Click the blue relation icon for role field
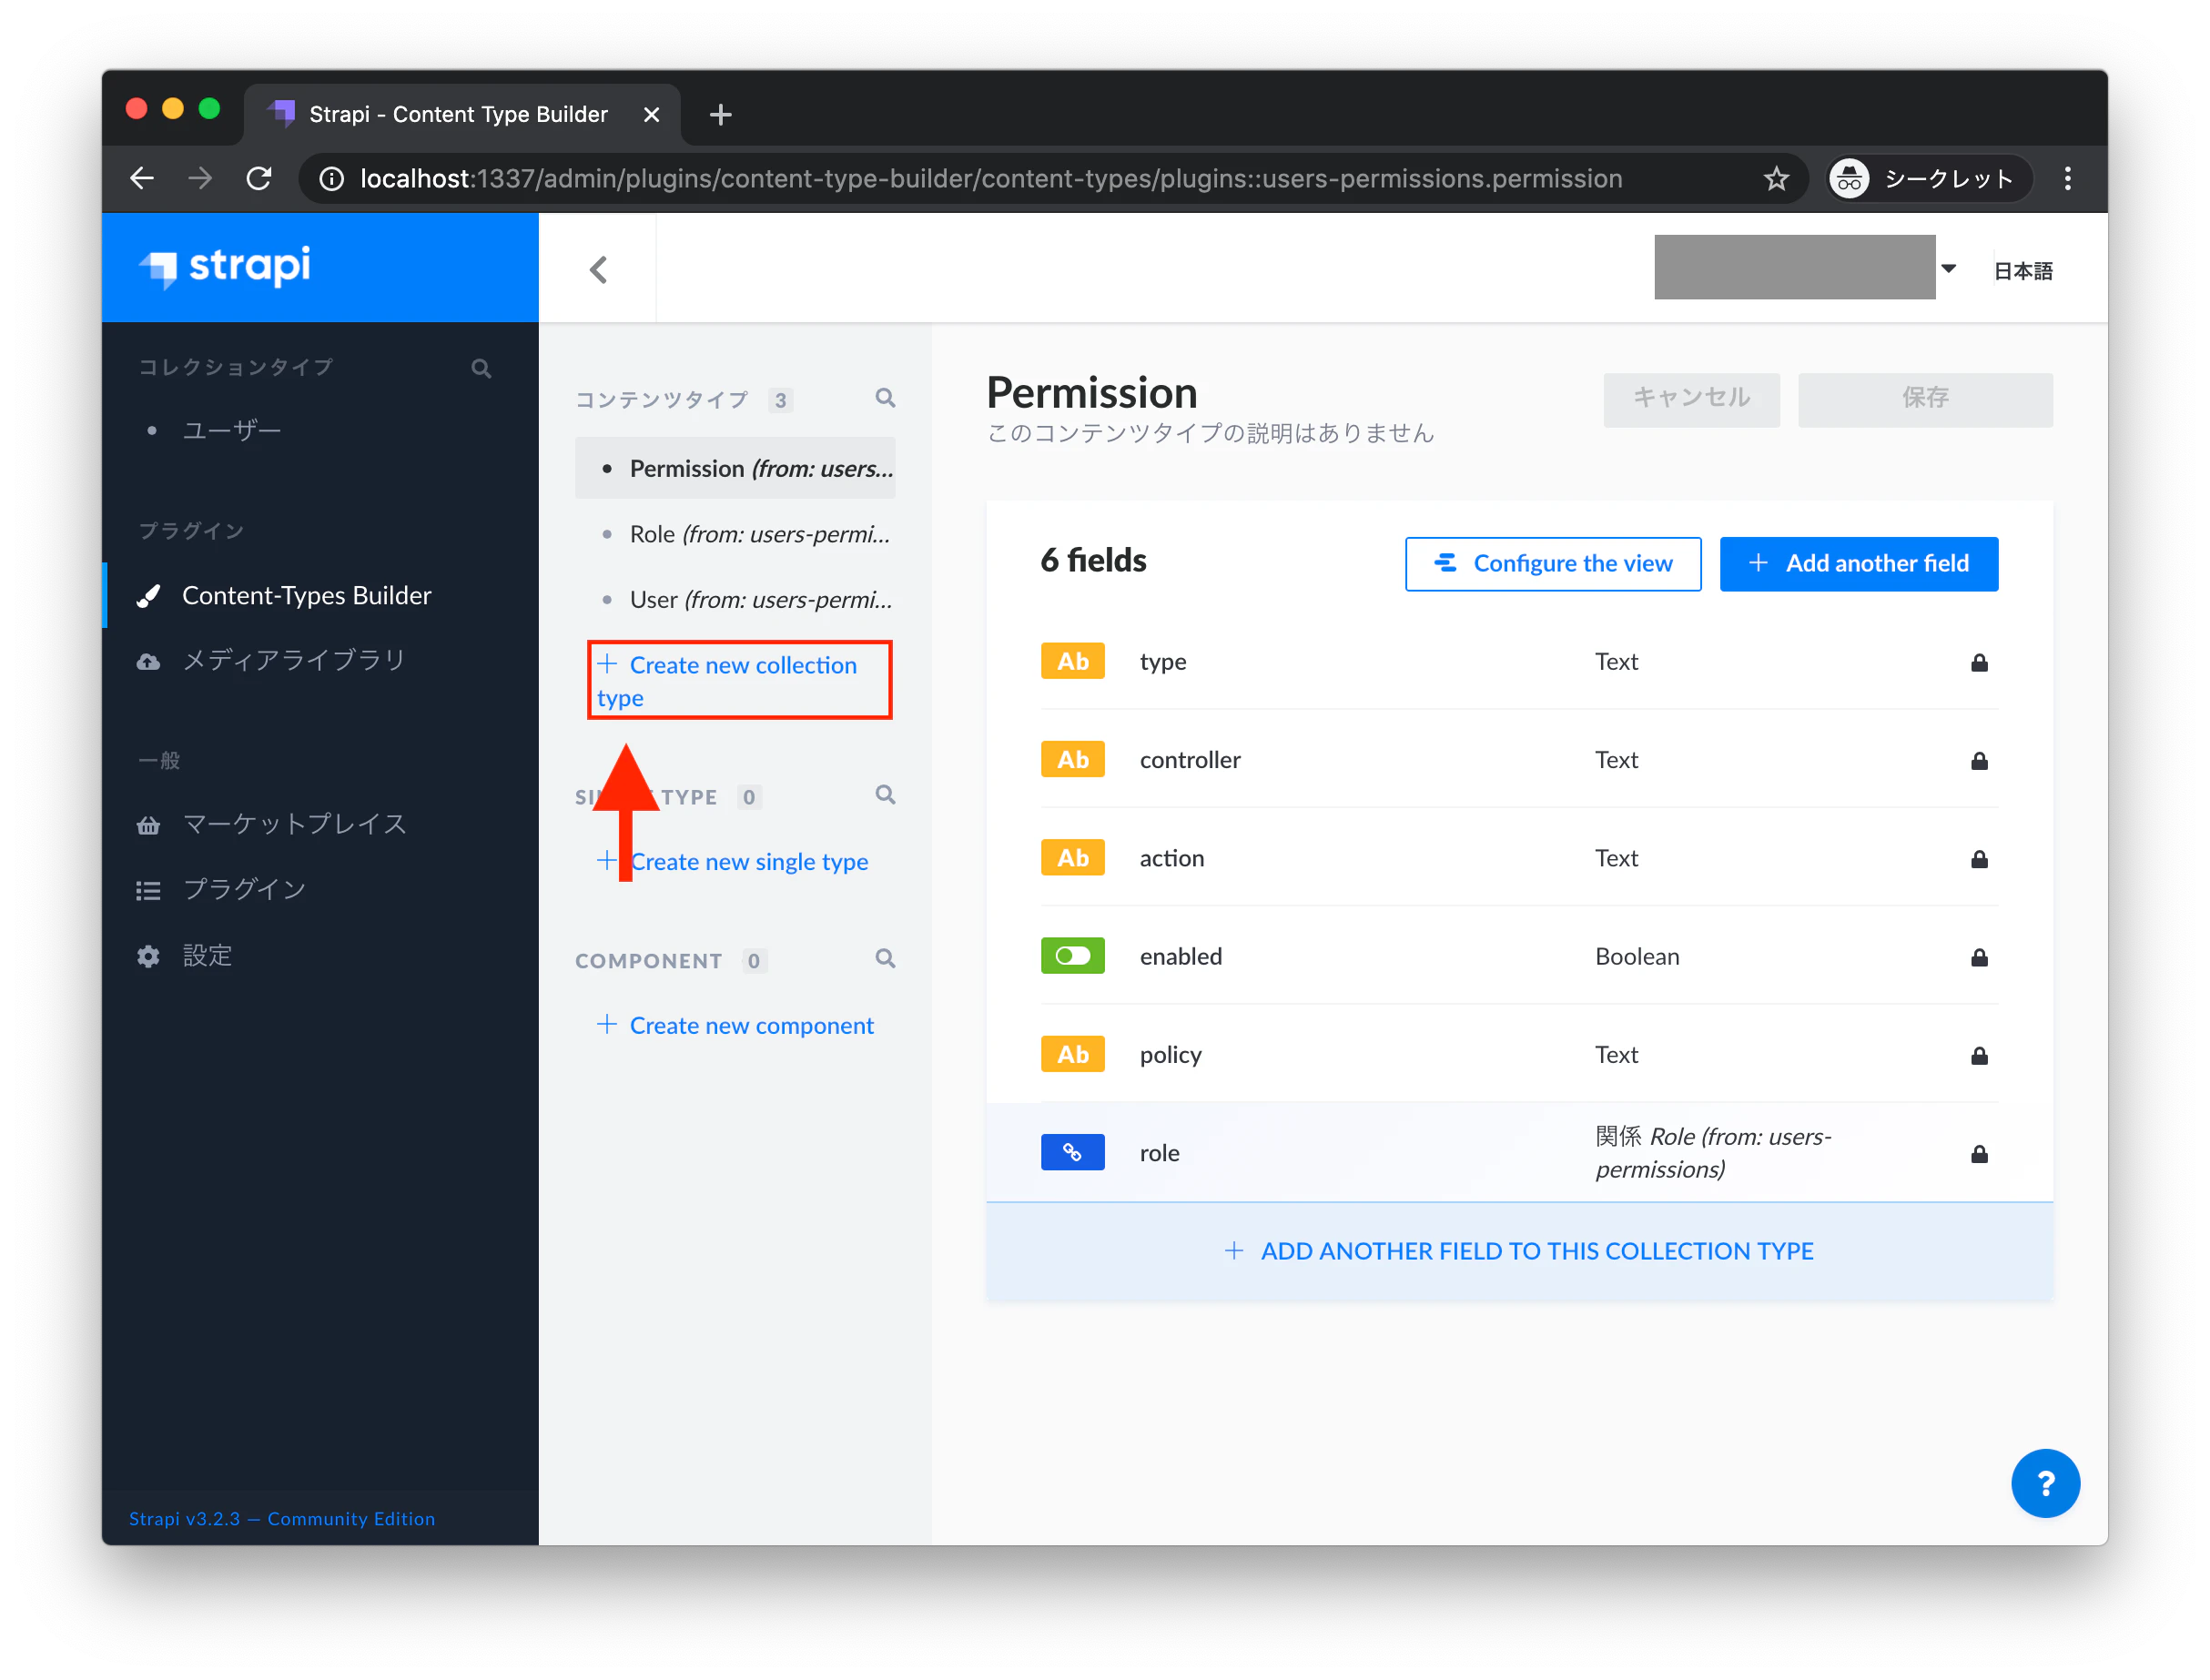 click(x=1072, y=1152)
